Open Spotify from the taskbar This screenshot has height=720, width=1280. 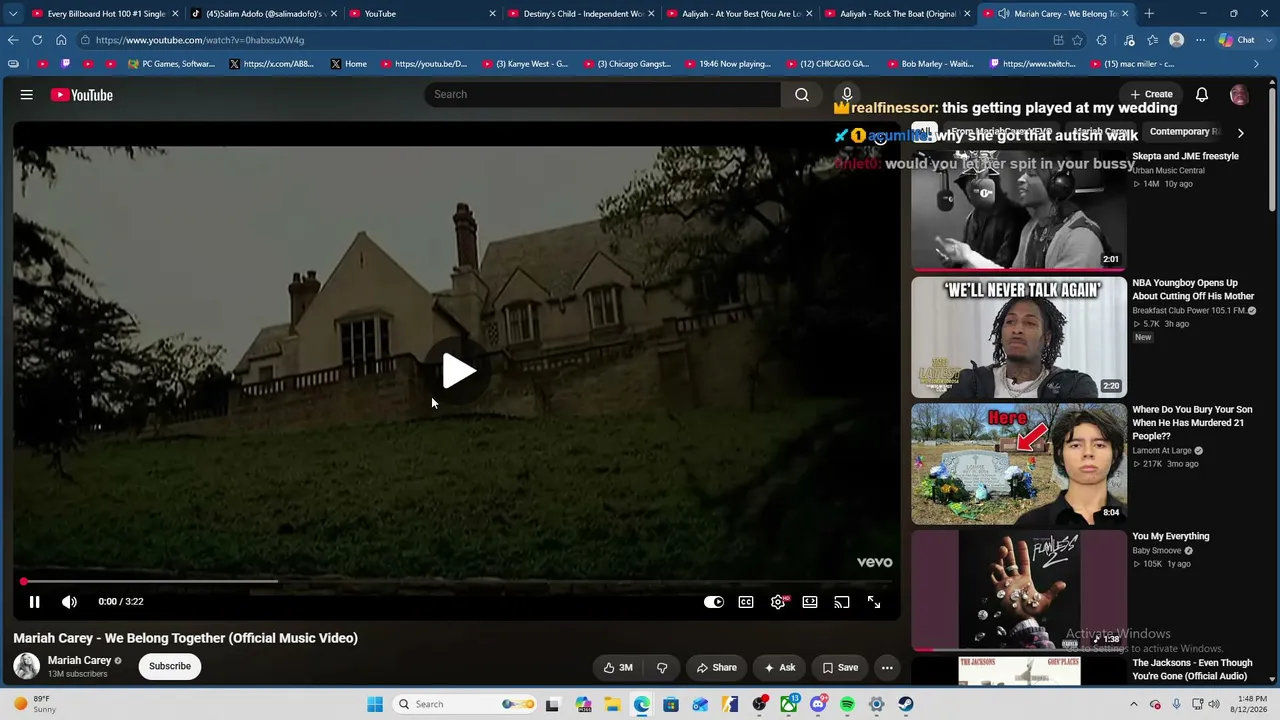(x=847, y=704)
